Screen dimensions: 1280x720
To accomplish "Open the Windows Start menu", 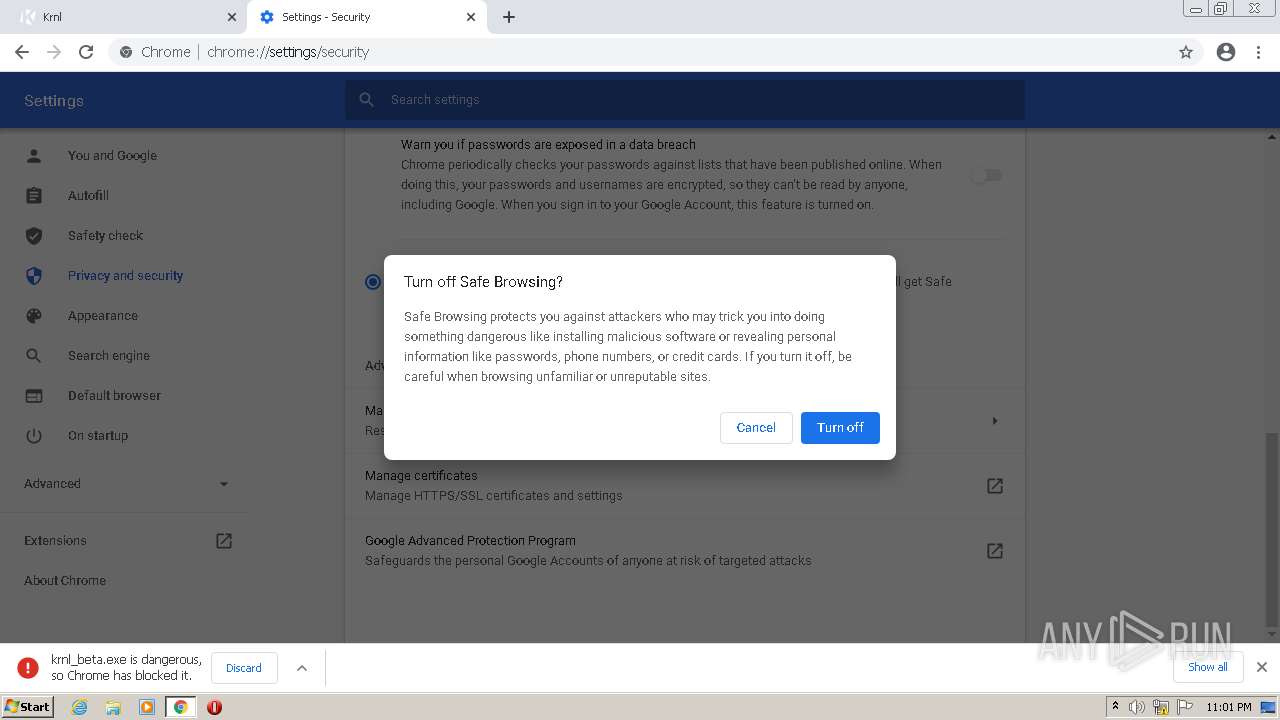I will coord(28,707).
